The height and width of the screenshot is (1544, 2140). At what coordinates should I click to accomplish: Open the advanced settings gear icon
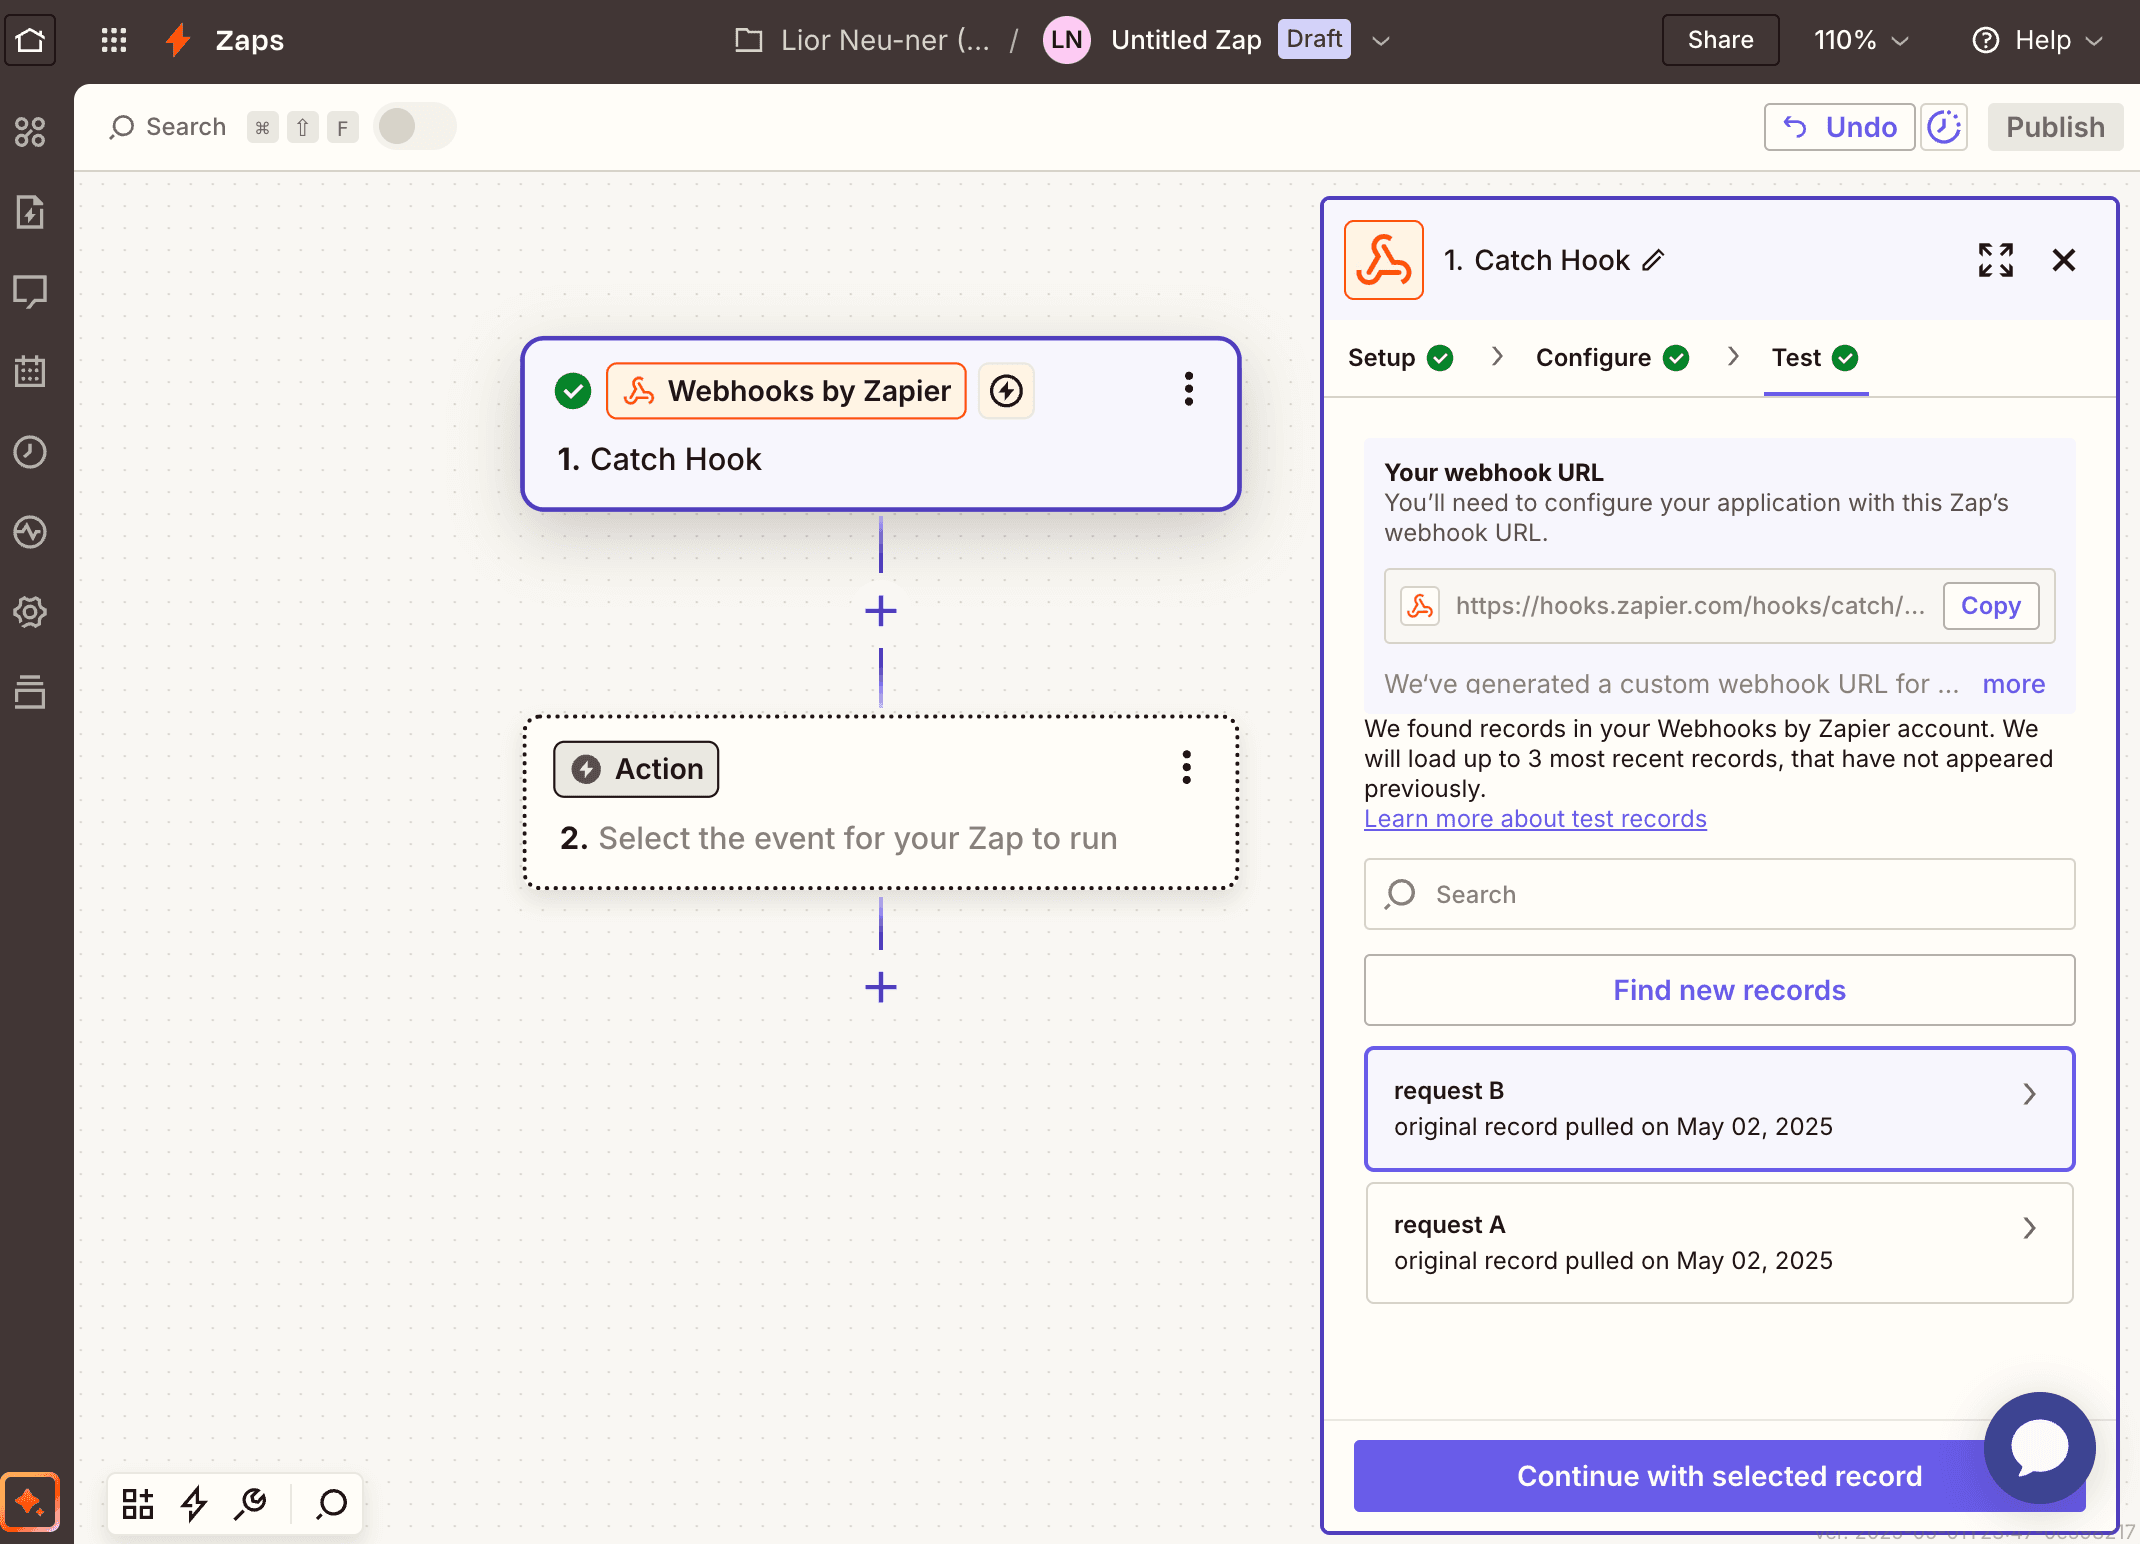pos(30,612)
